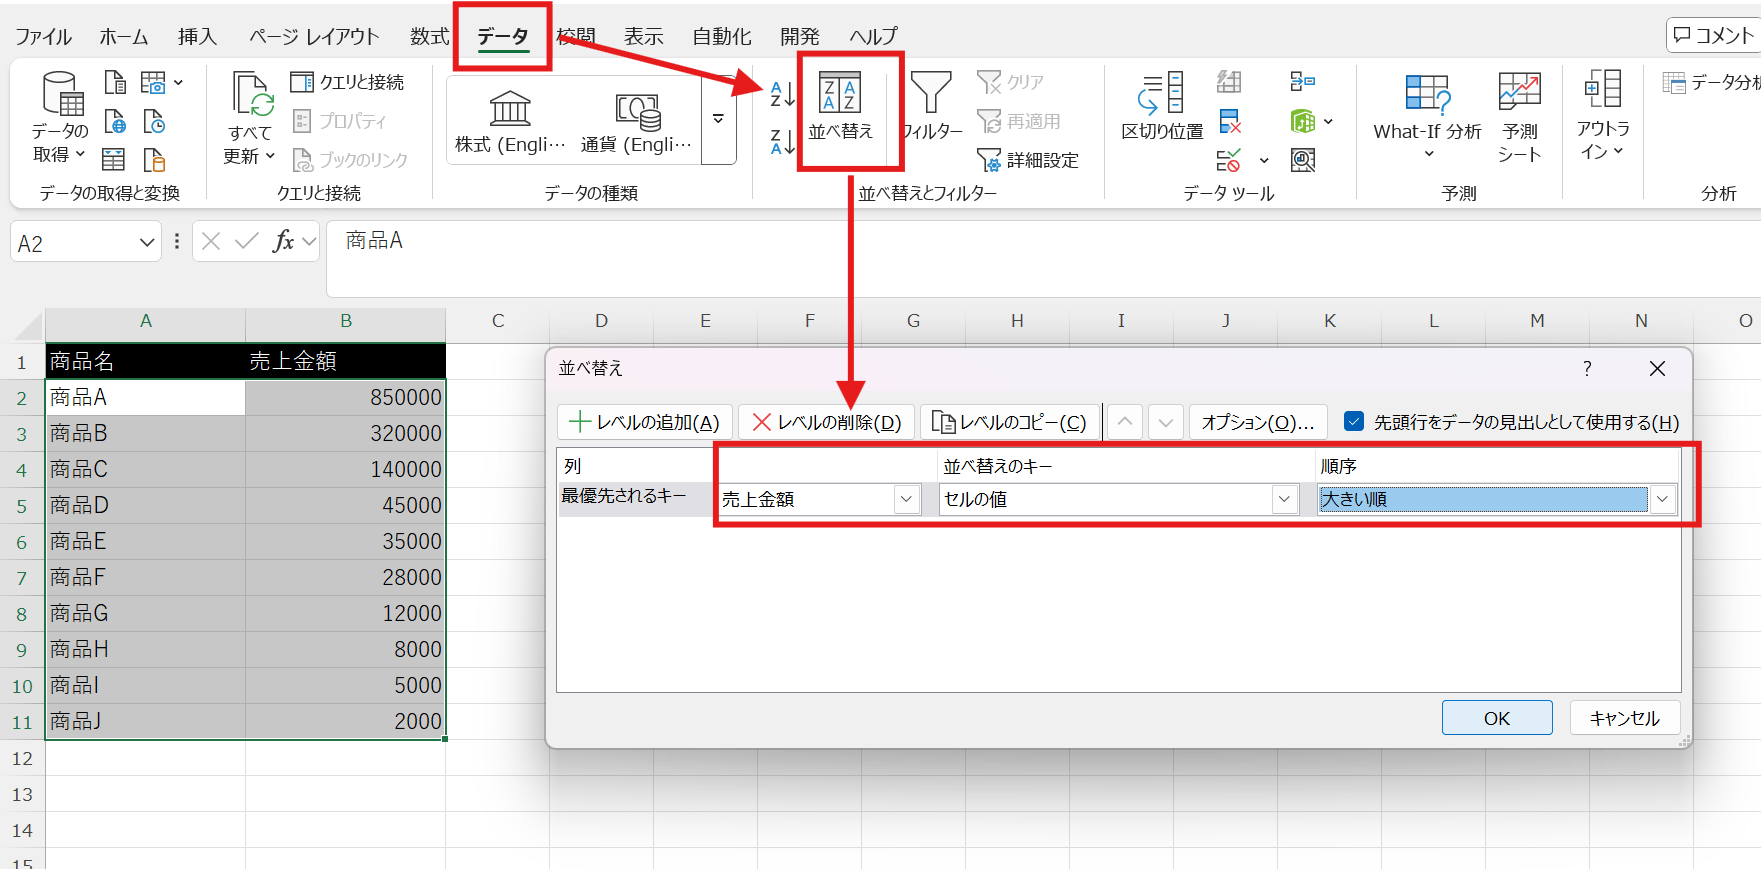Image resolution: width=1761 pixels, height=869 pixels.
Task: Move level up arrow button
Action: pyautogui.click(x=1125, y=422)
